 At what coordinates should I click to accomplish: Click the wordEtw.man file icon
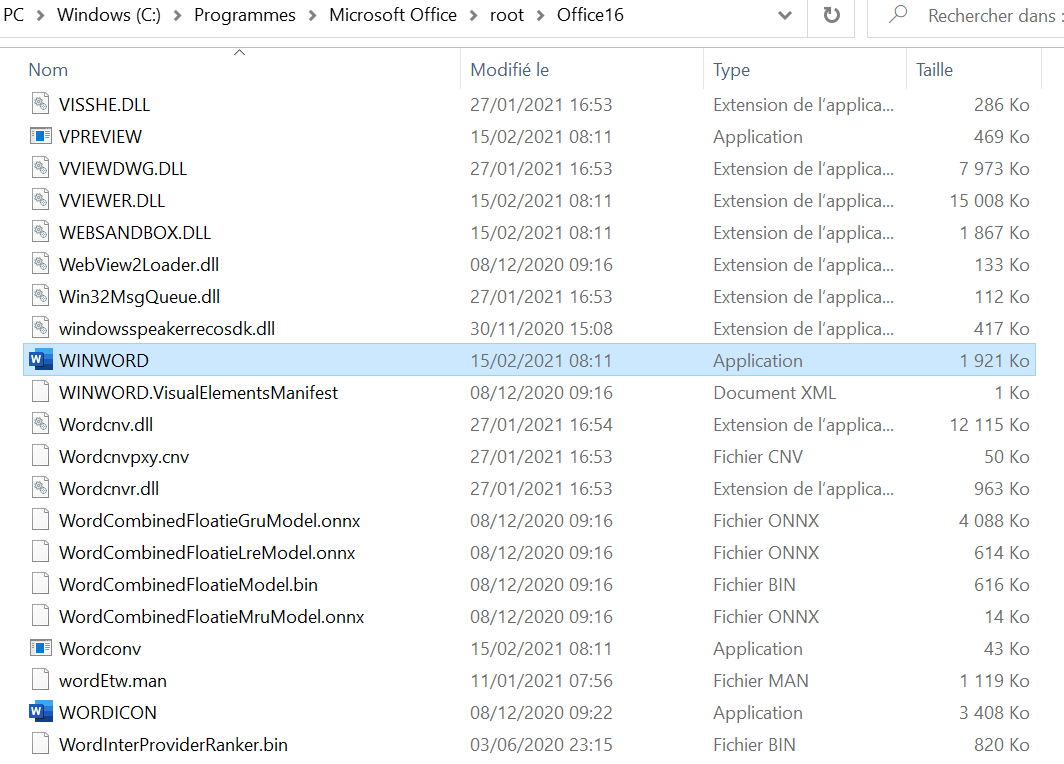pos(41,681)
